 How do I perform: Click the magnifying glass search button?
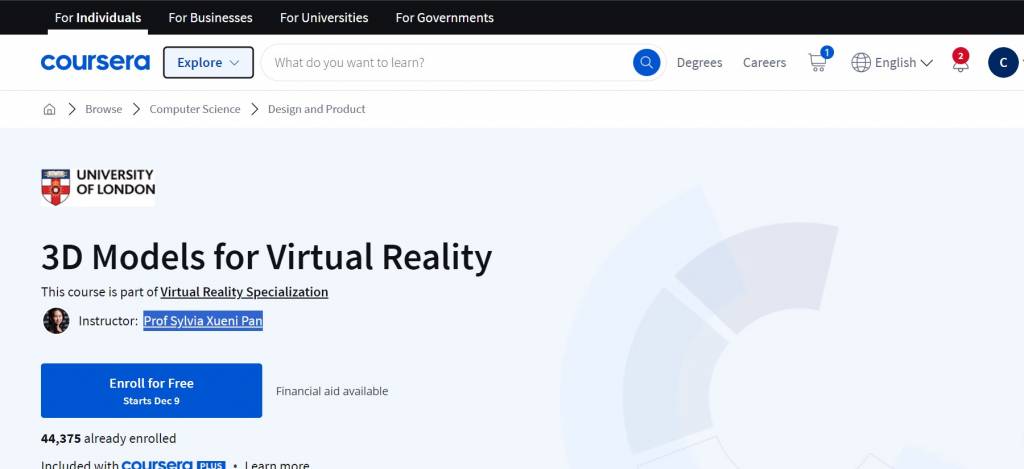[646, 62]
